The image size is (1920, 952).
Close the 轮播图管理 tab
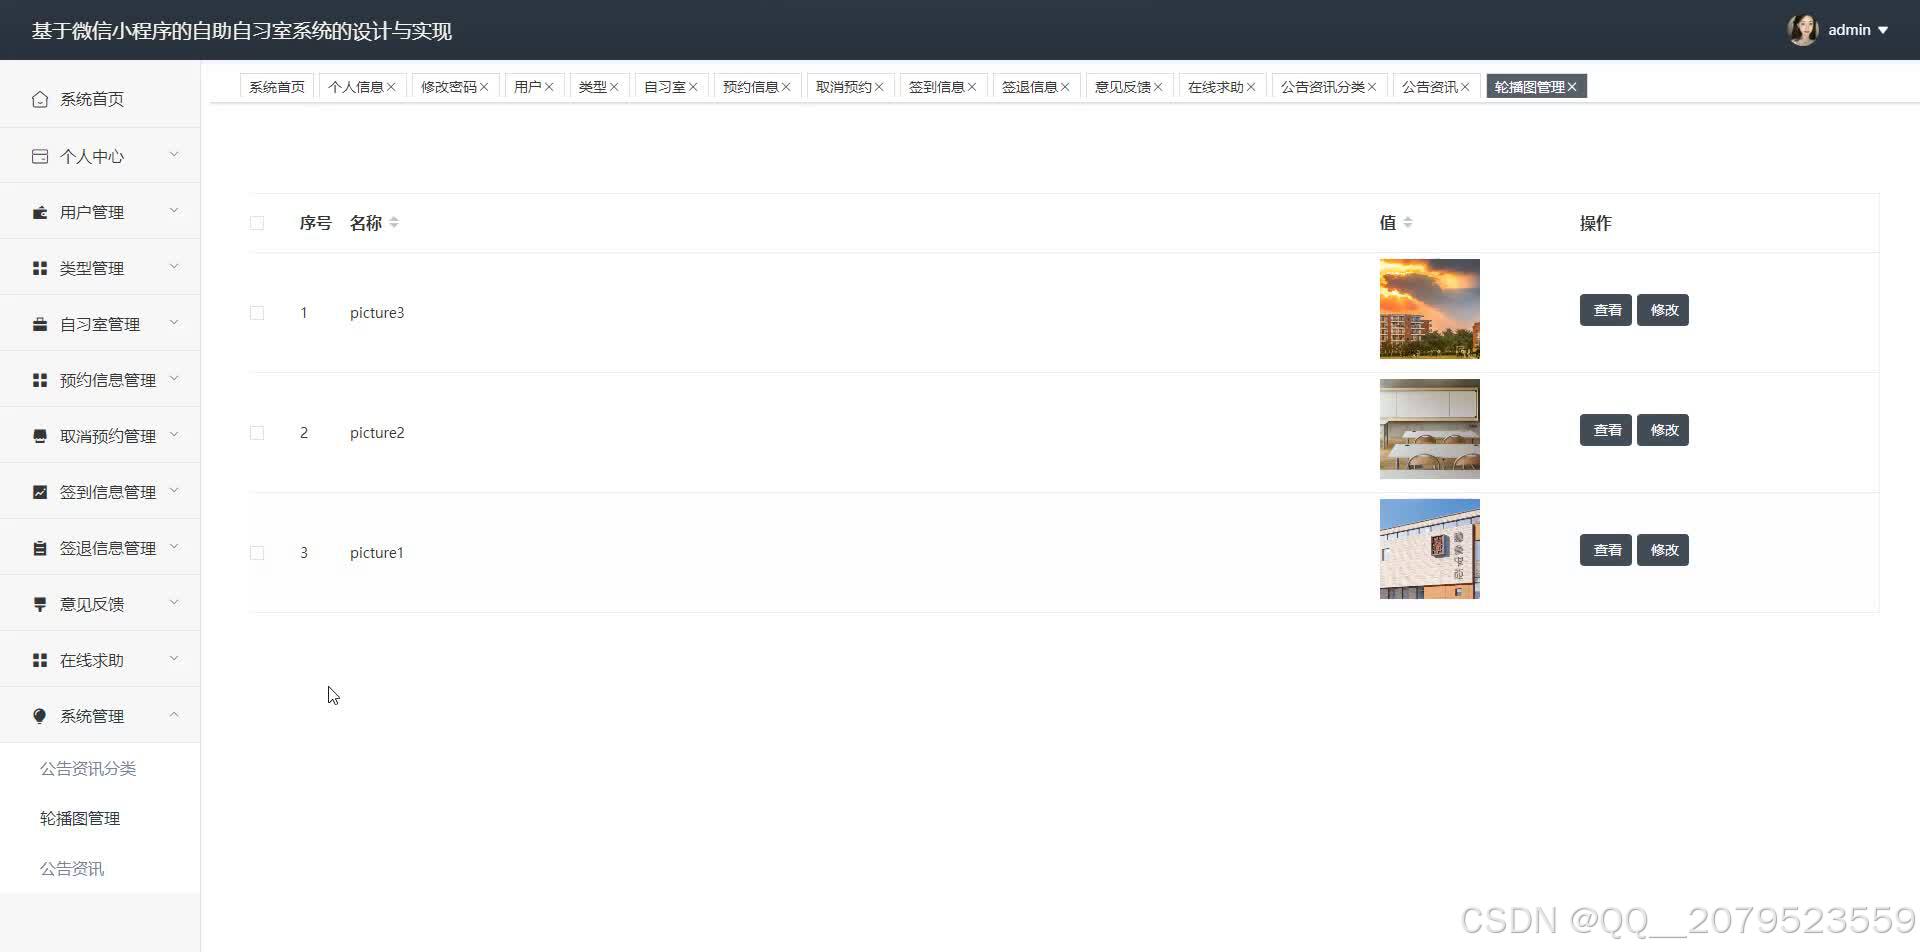(1572, 87)
